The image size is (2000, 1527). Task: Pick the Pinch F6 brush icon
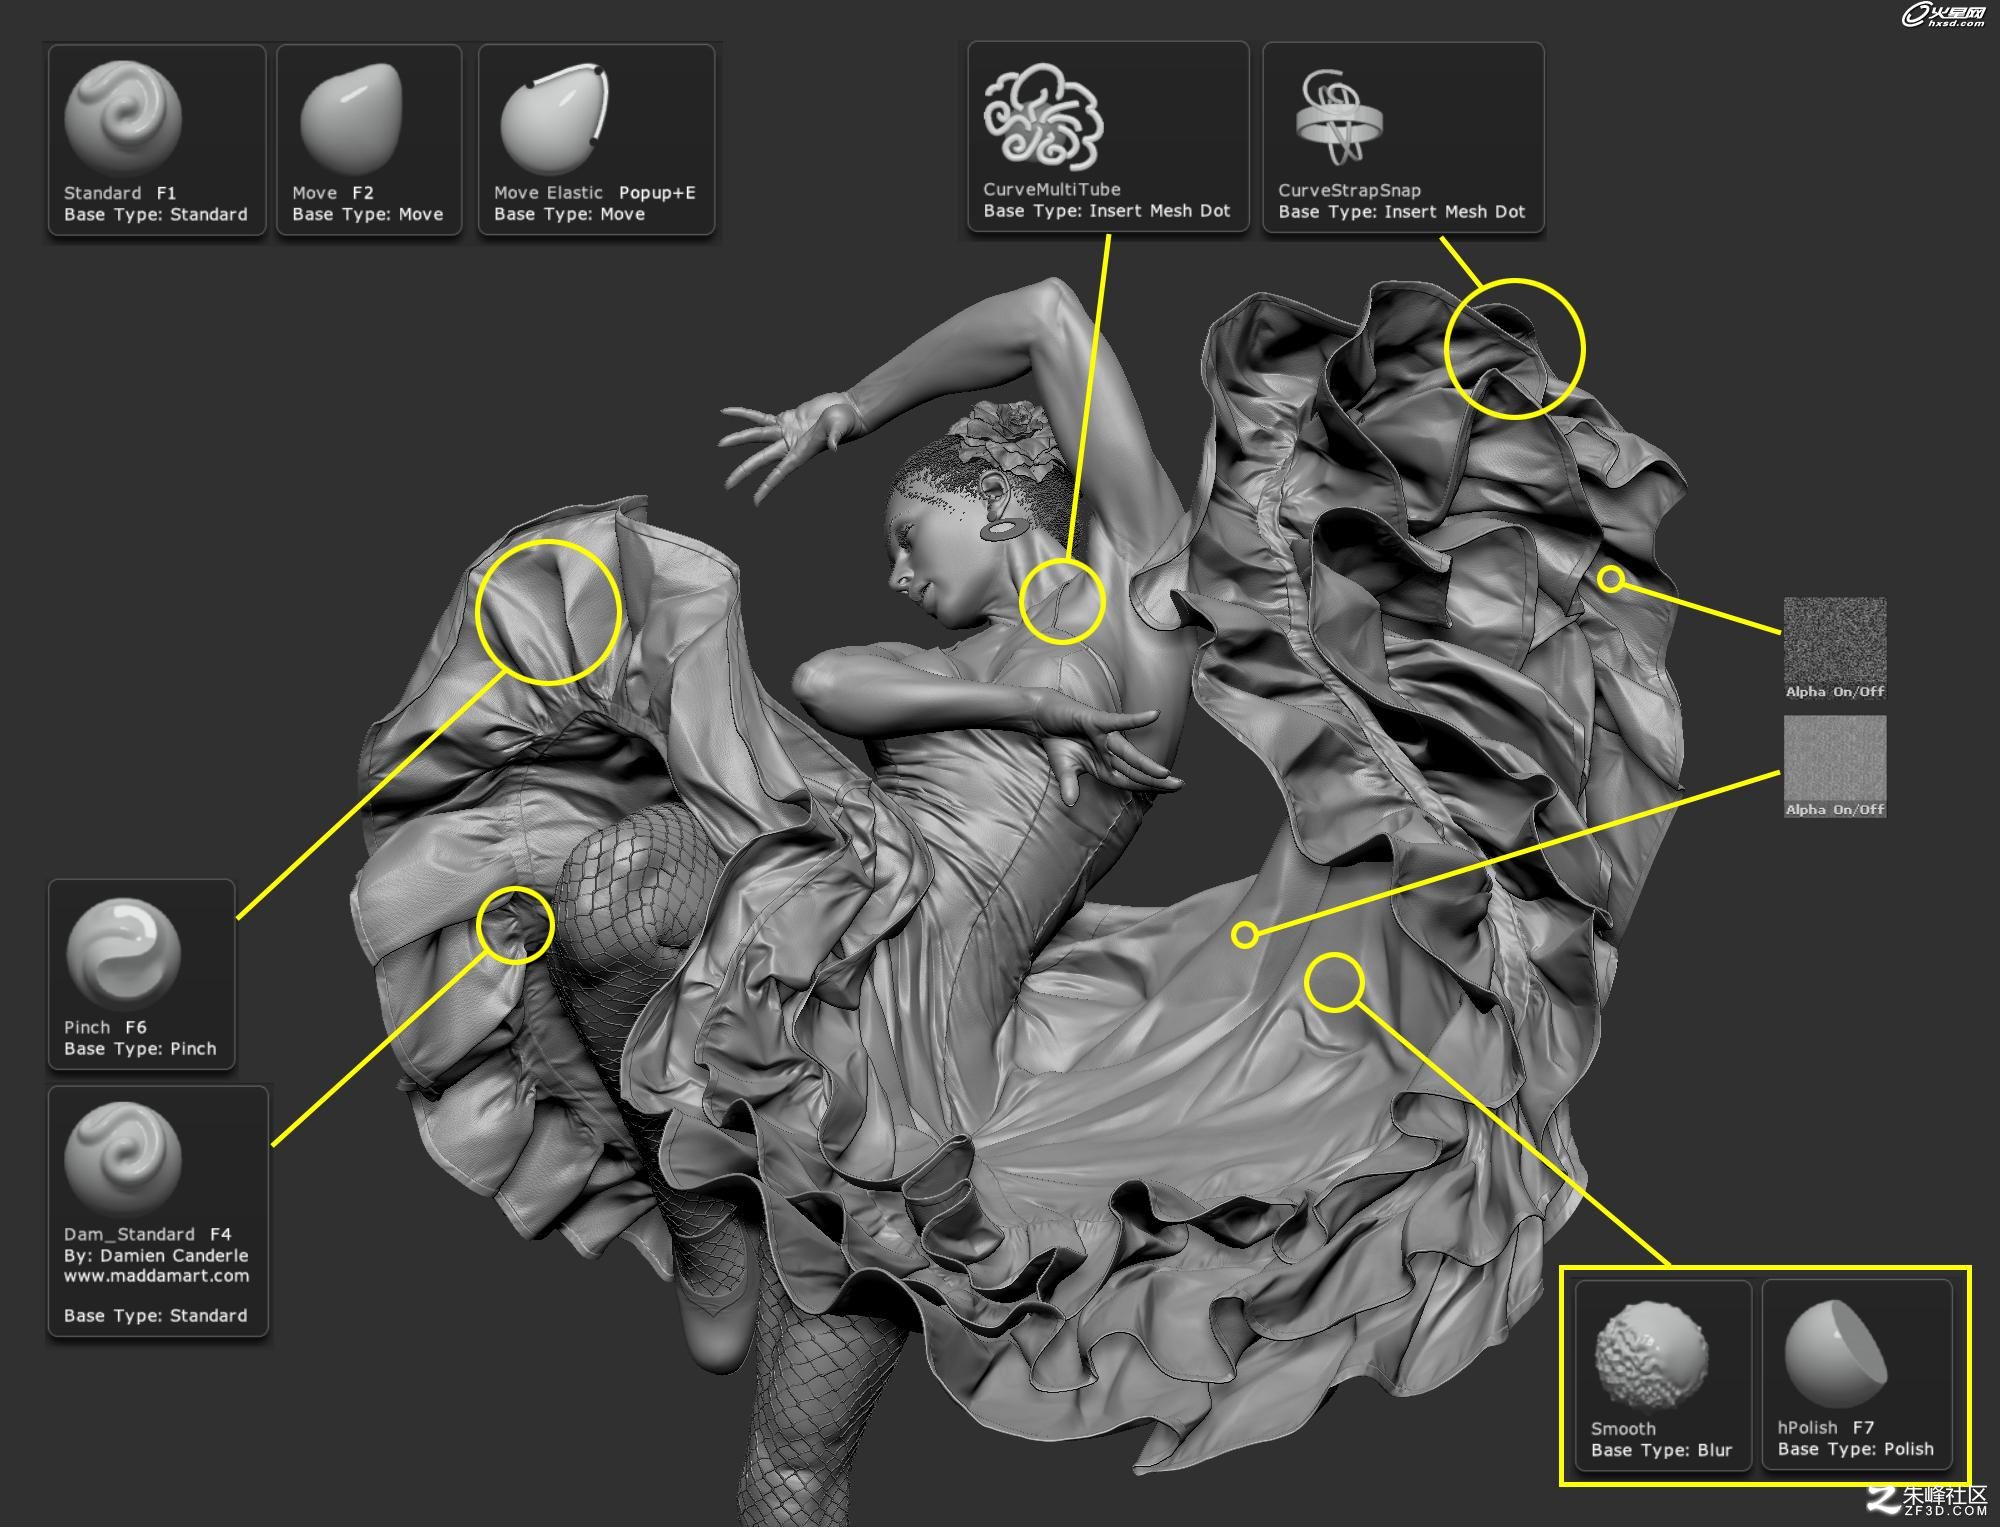tap(123, 954)
